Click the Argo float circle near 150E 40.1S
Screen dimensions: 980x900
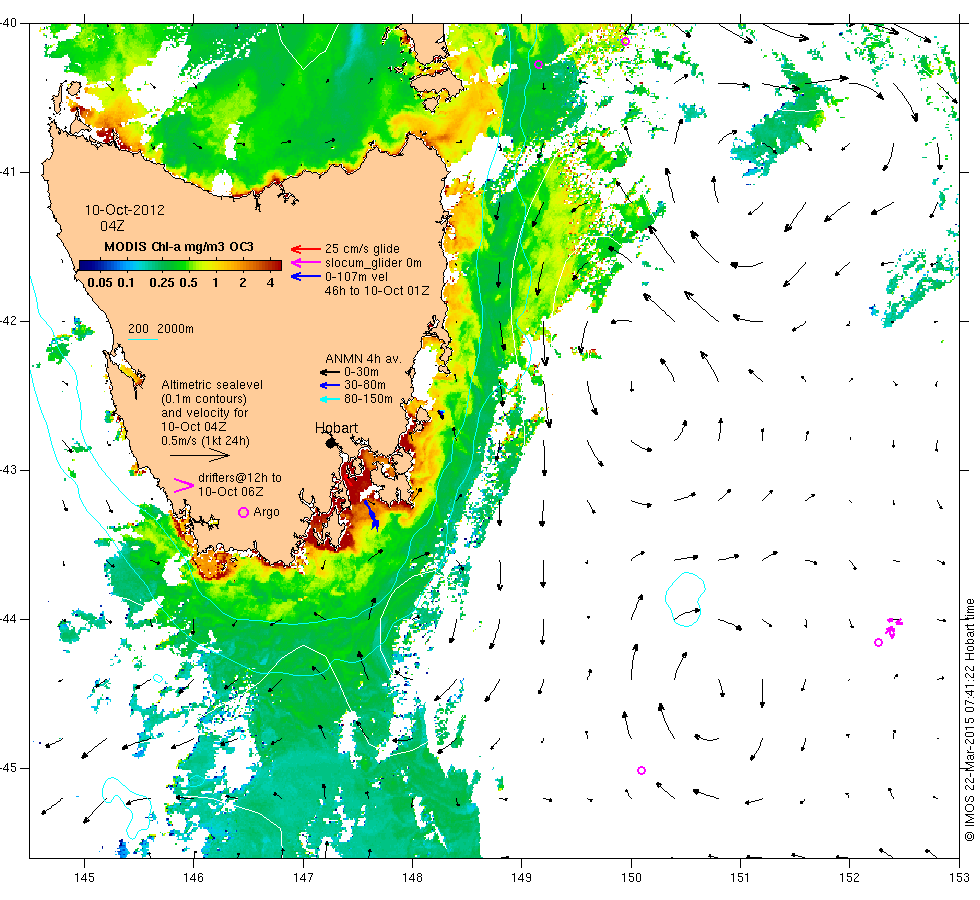[x=626, y=42]
